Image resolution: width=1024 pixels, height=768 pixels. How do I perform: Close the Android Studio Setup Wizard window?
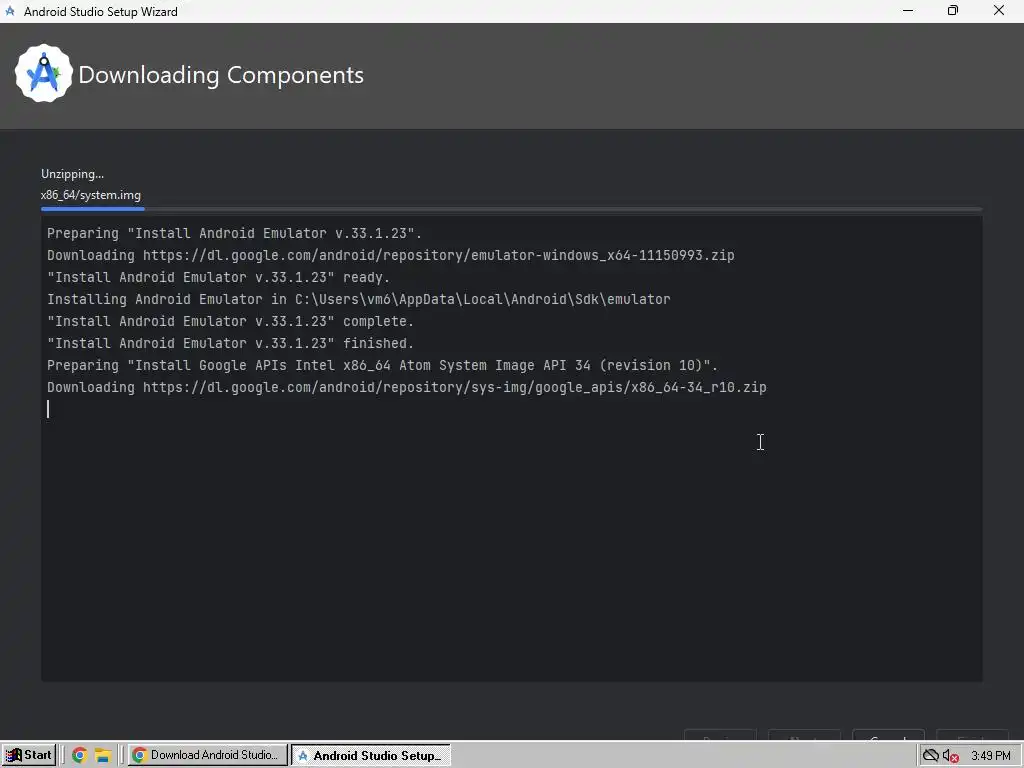pos(999,11)
